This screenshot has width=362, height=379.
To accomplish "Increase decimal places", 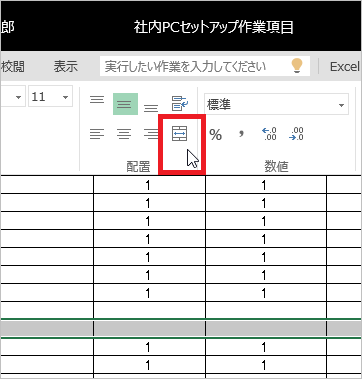I will point(269,134).
